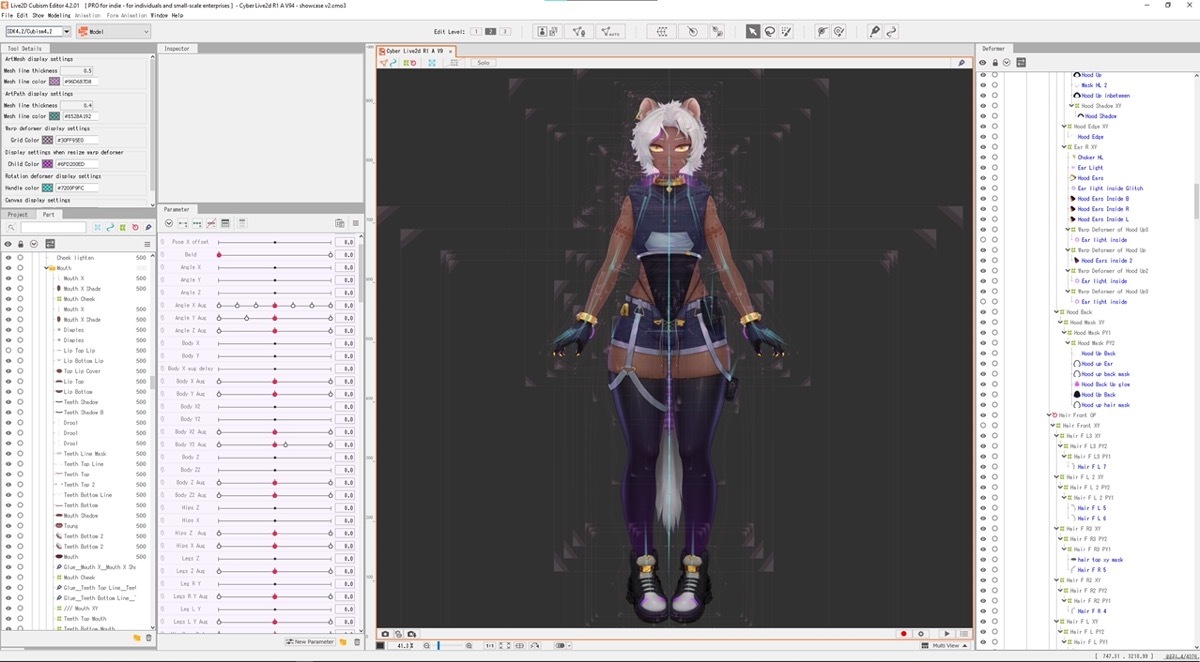Click the play button below canvas
The width and height of the screenshot is (1200, 662).
click(x=947, y=634)
